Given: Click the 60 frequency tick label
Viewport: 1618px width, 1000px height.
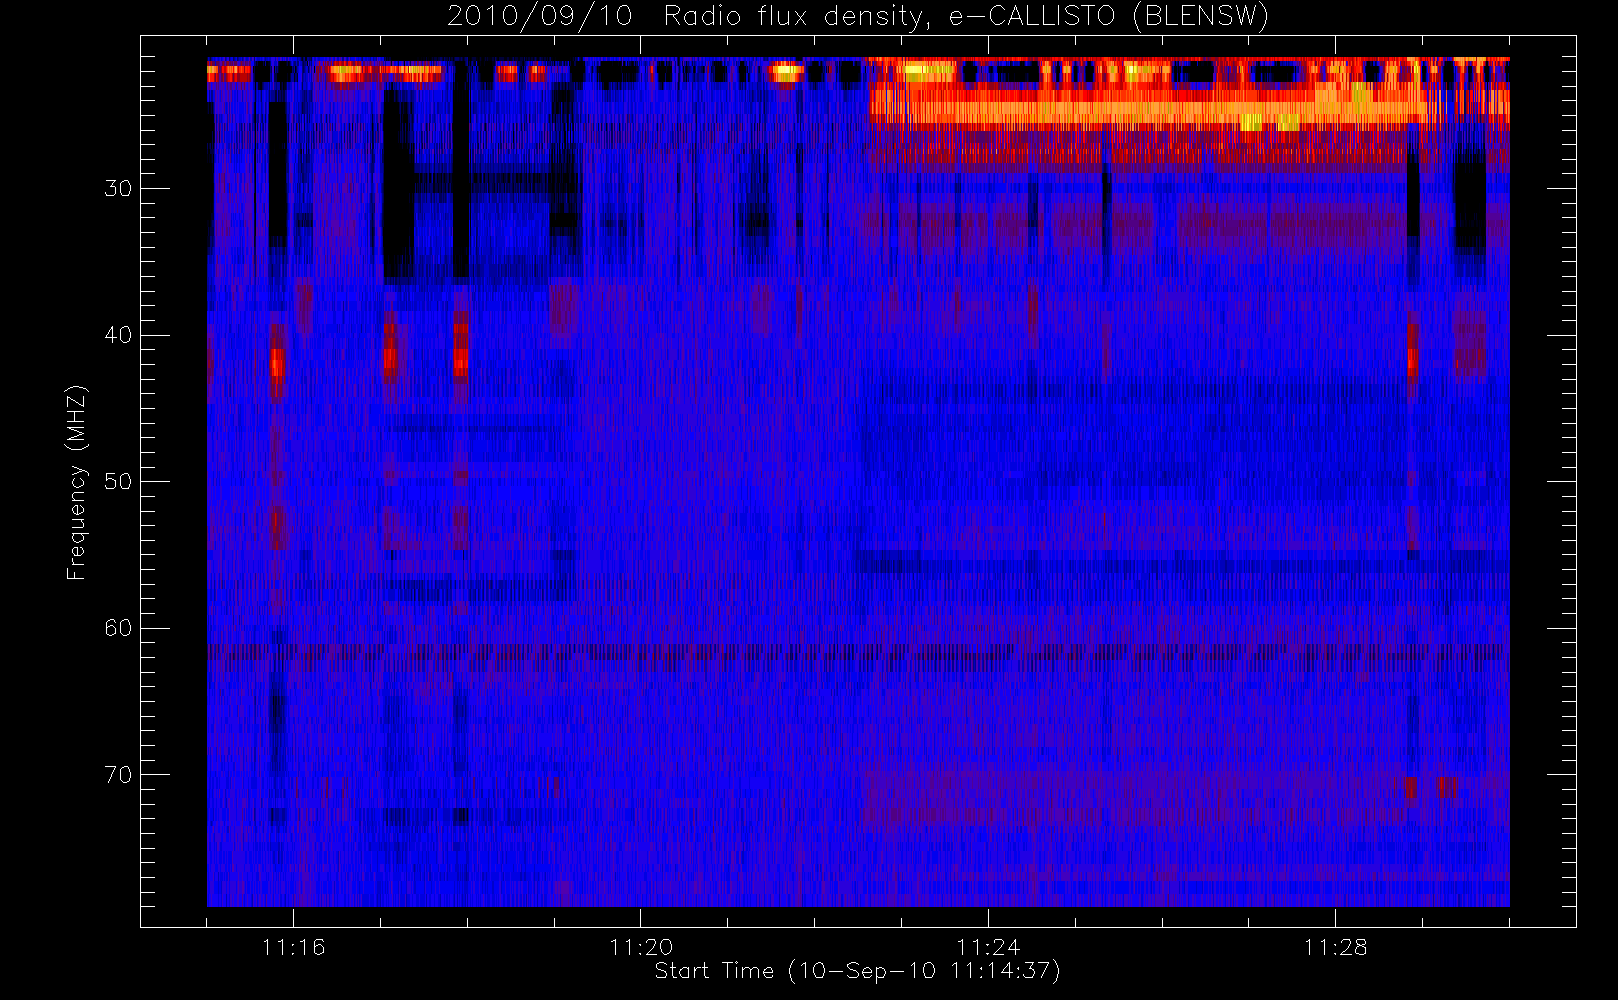Looking at the screenshot, I should pos(118,628).
